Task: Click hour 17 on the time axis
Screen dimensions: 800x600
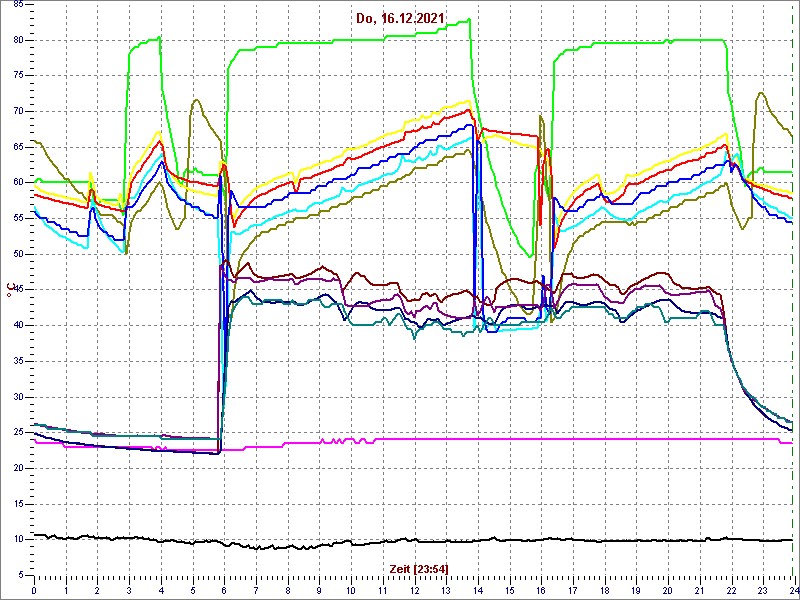Action: coord(572,591)
